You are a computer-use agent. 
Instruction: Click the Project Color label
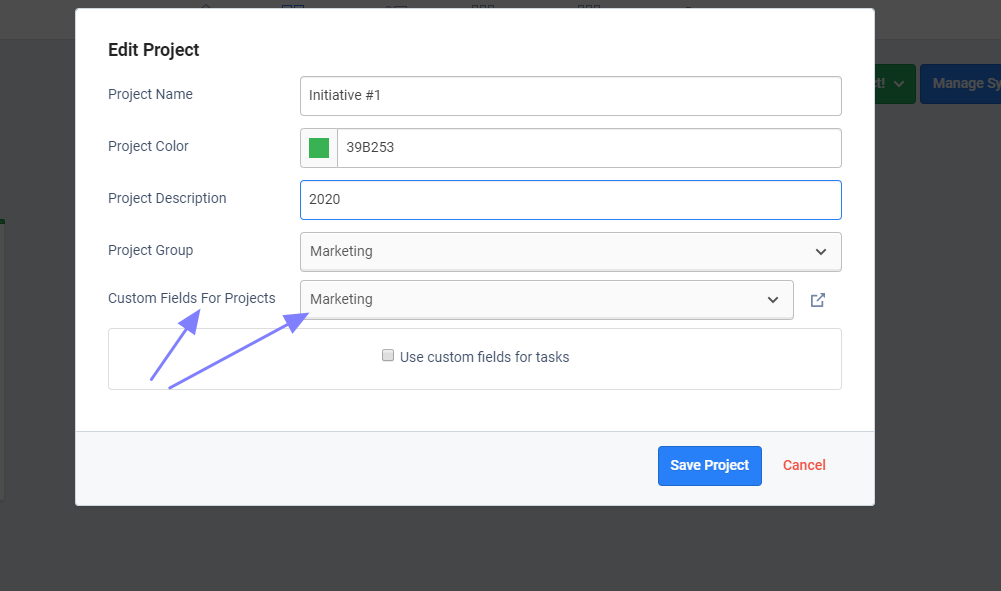point(148,147)
